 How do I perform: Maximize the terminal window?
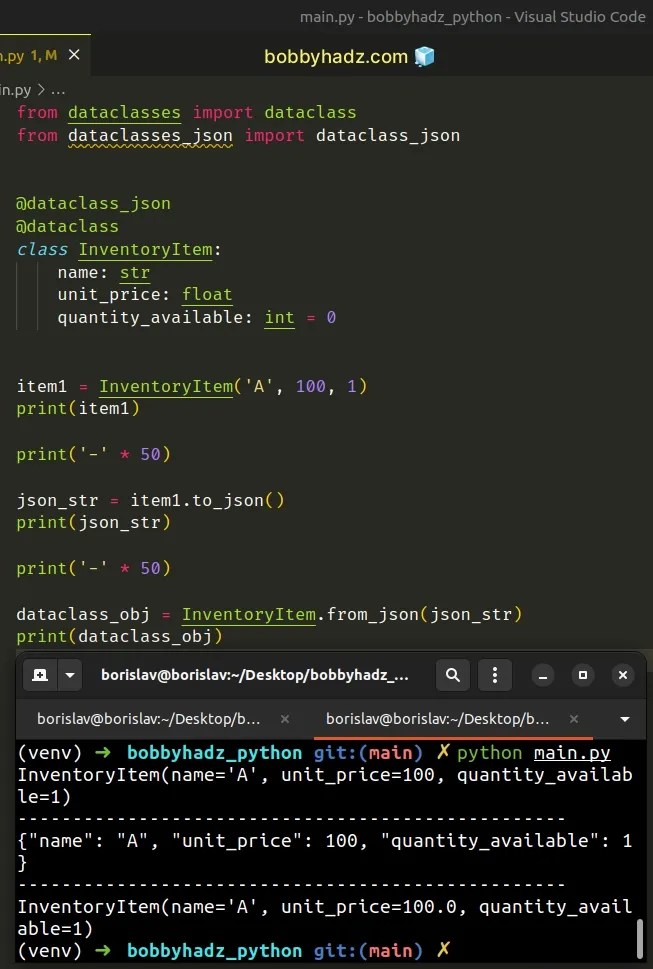(583, 675)
